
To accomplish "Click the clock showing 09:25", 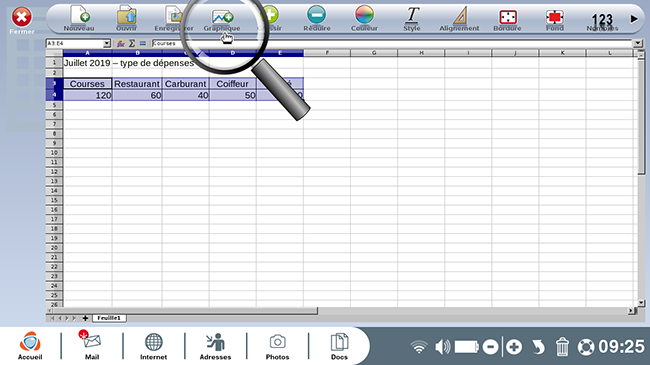I will (x=621, y=346).
